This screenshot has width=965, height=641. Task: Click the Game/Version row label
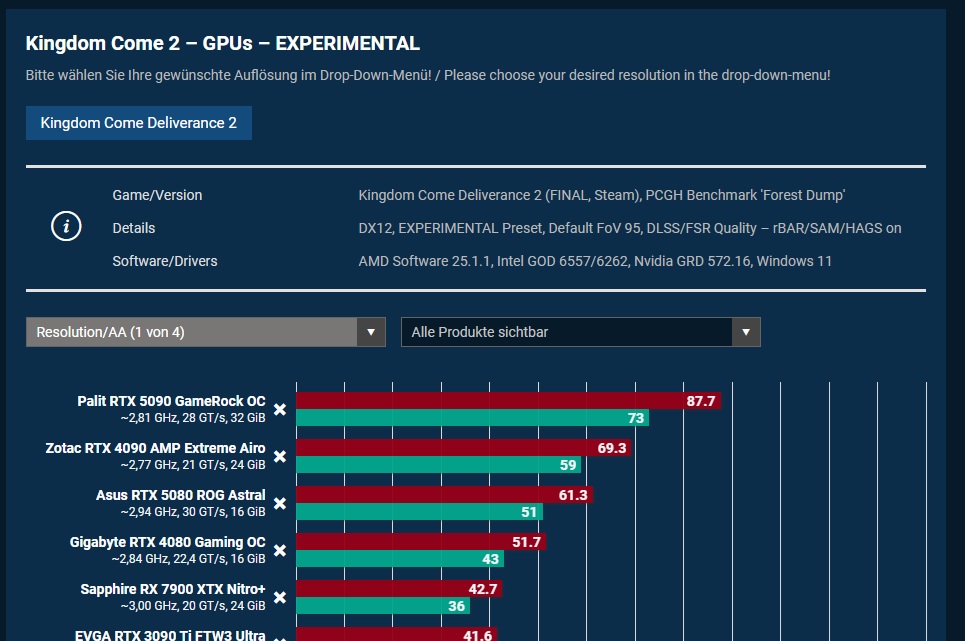(x=157, y=195)
